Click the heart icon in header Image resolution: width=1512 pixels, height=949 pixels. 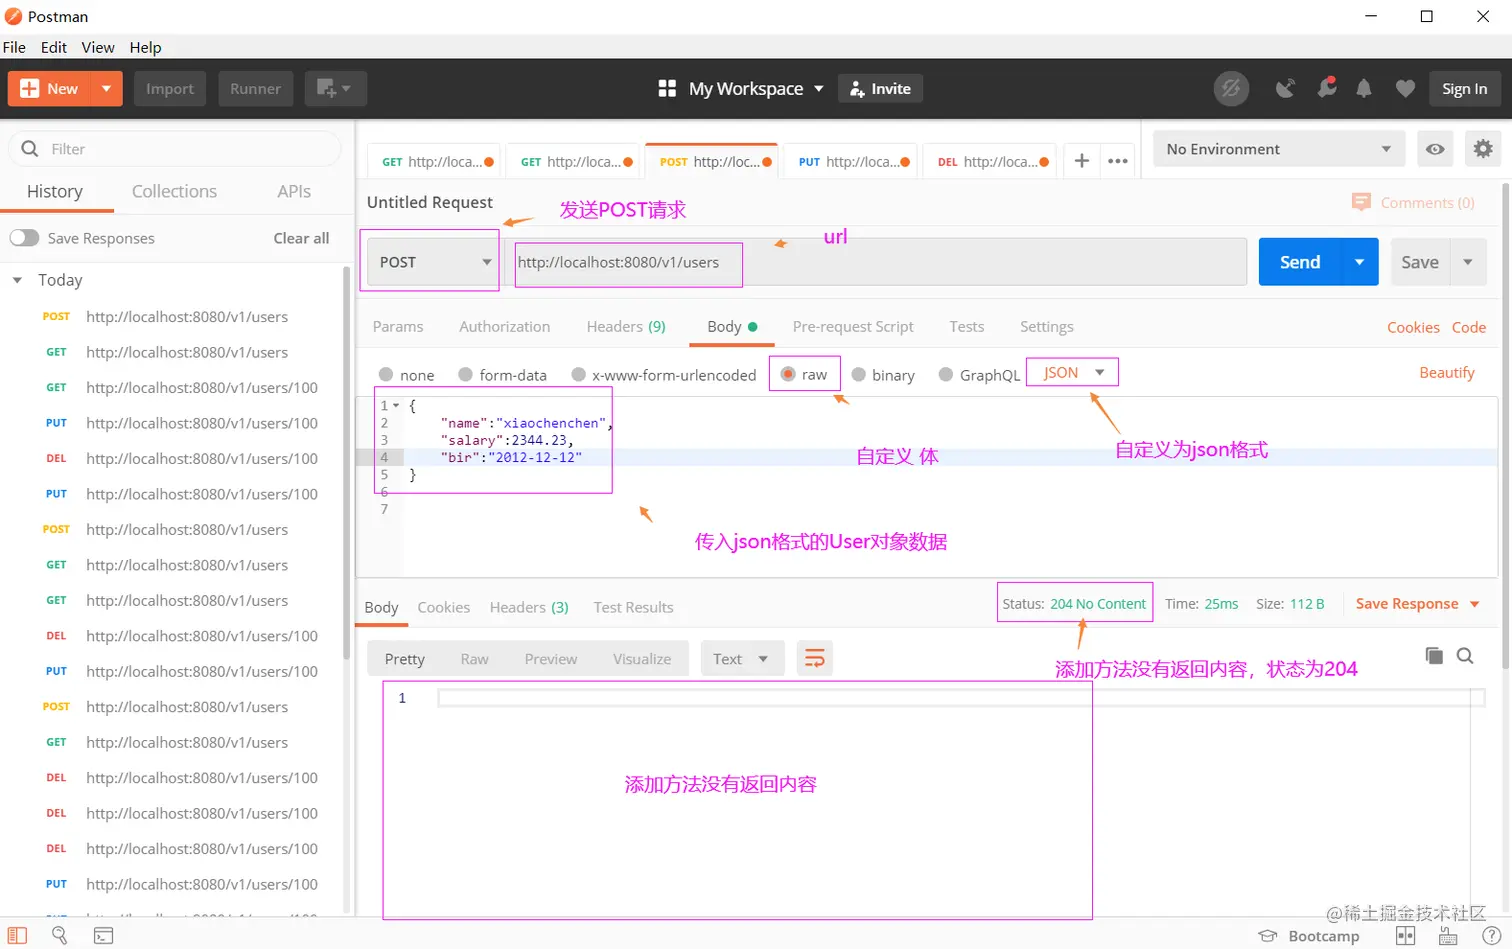(1405, 89)
